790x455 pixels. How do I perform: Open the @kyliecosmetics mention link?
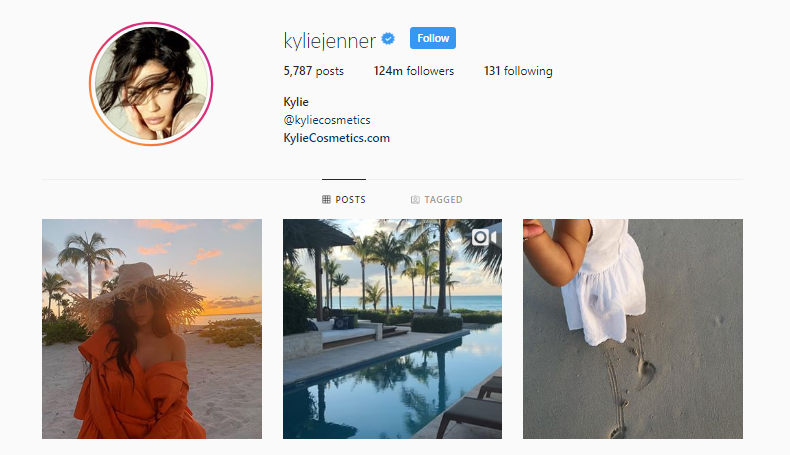click(x=327, y=120)
